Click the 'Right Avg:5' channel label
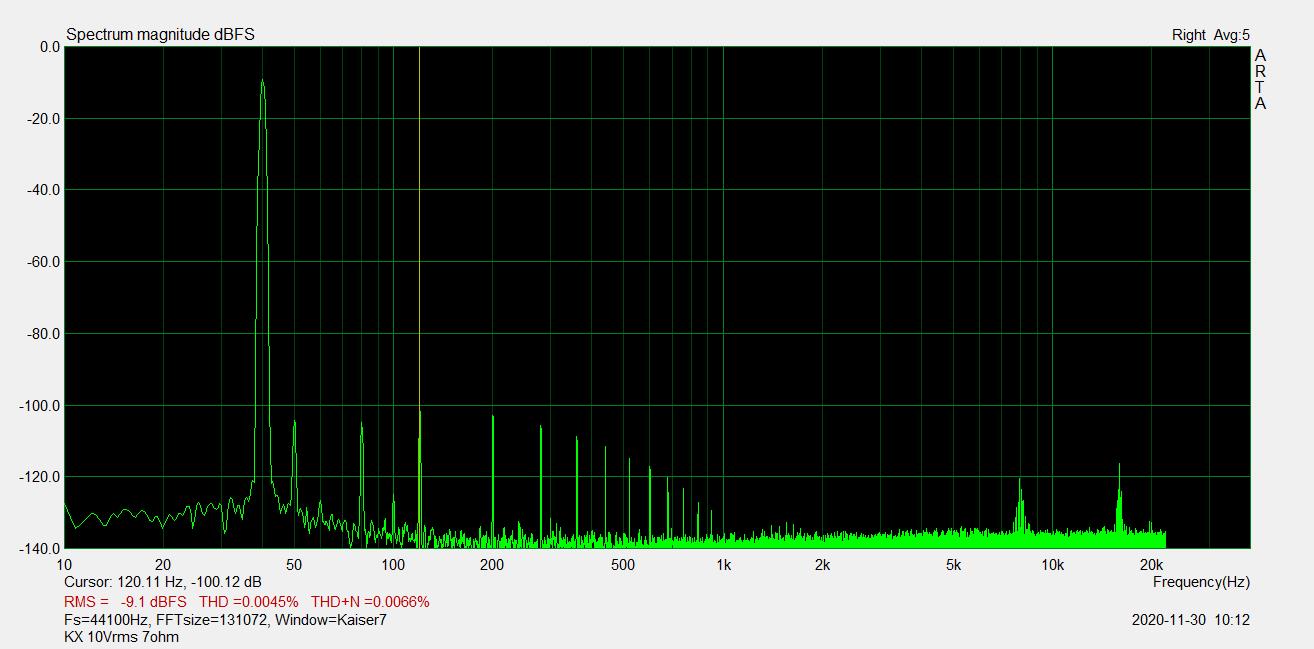The width and height of the screenshot is (1314, 649). coord(1210,35)
